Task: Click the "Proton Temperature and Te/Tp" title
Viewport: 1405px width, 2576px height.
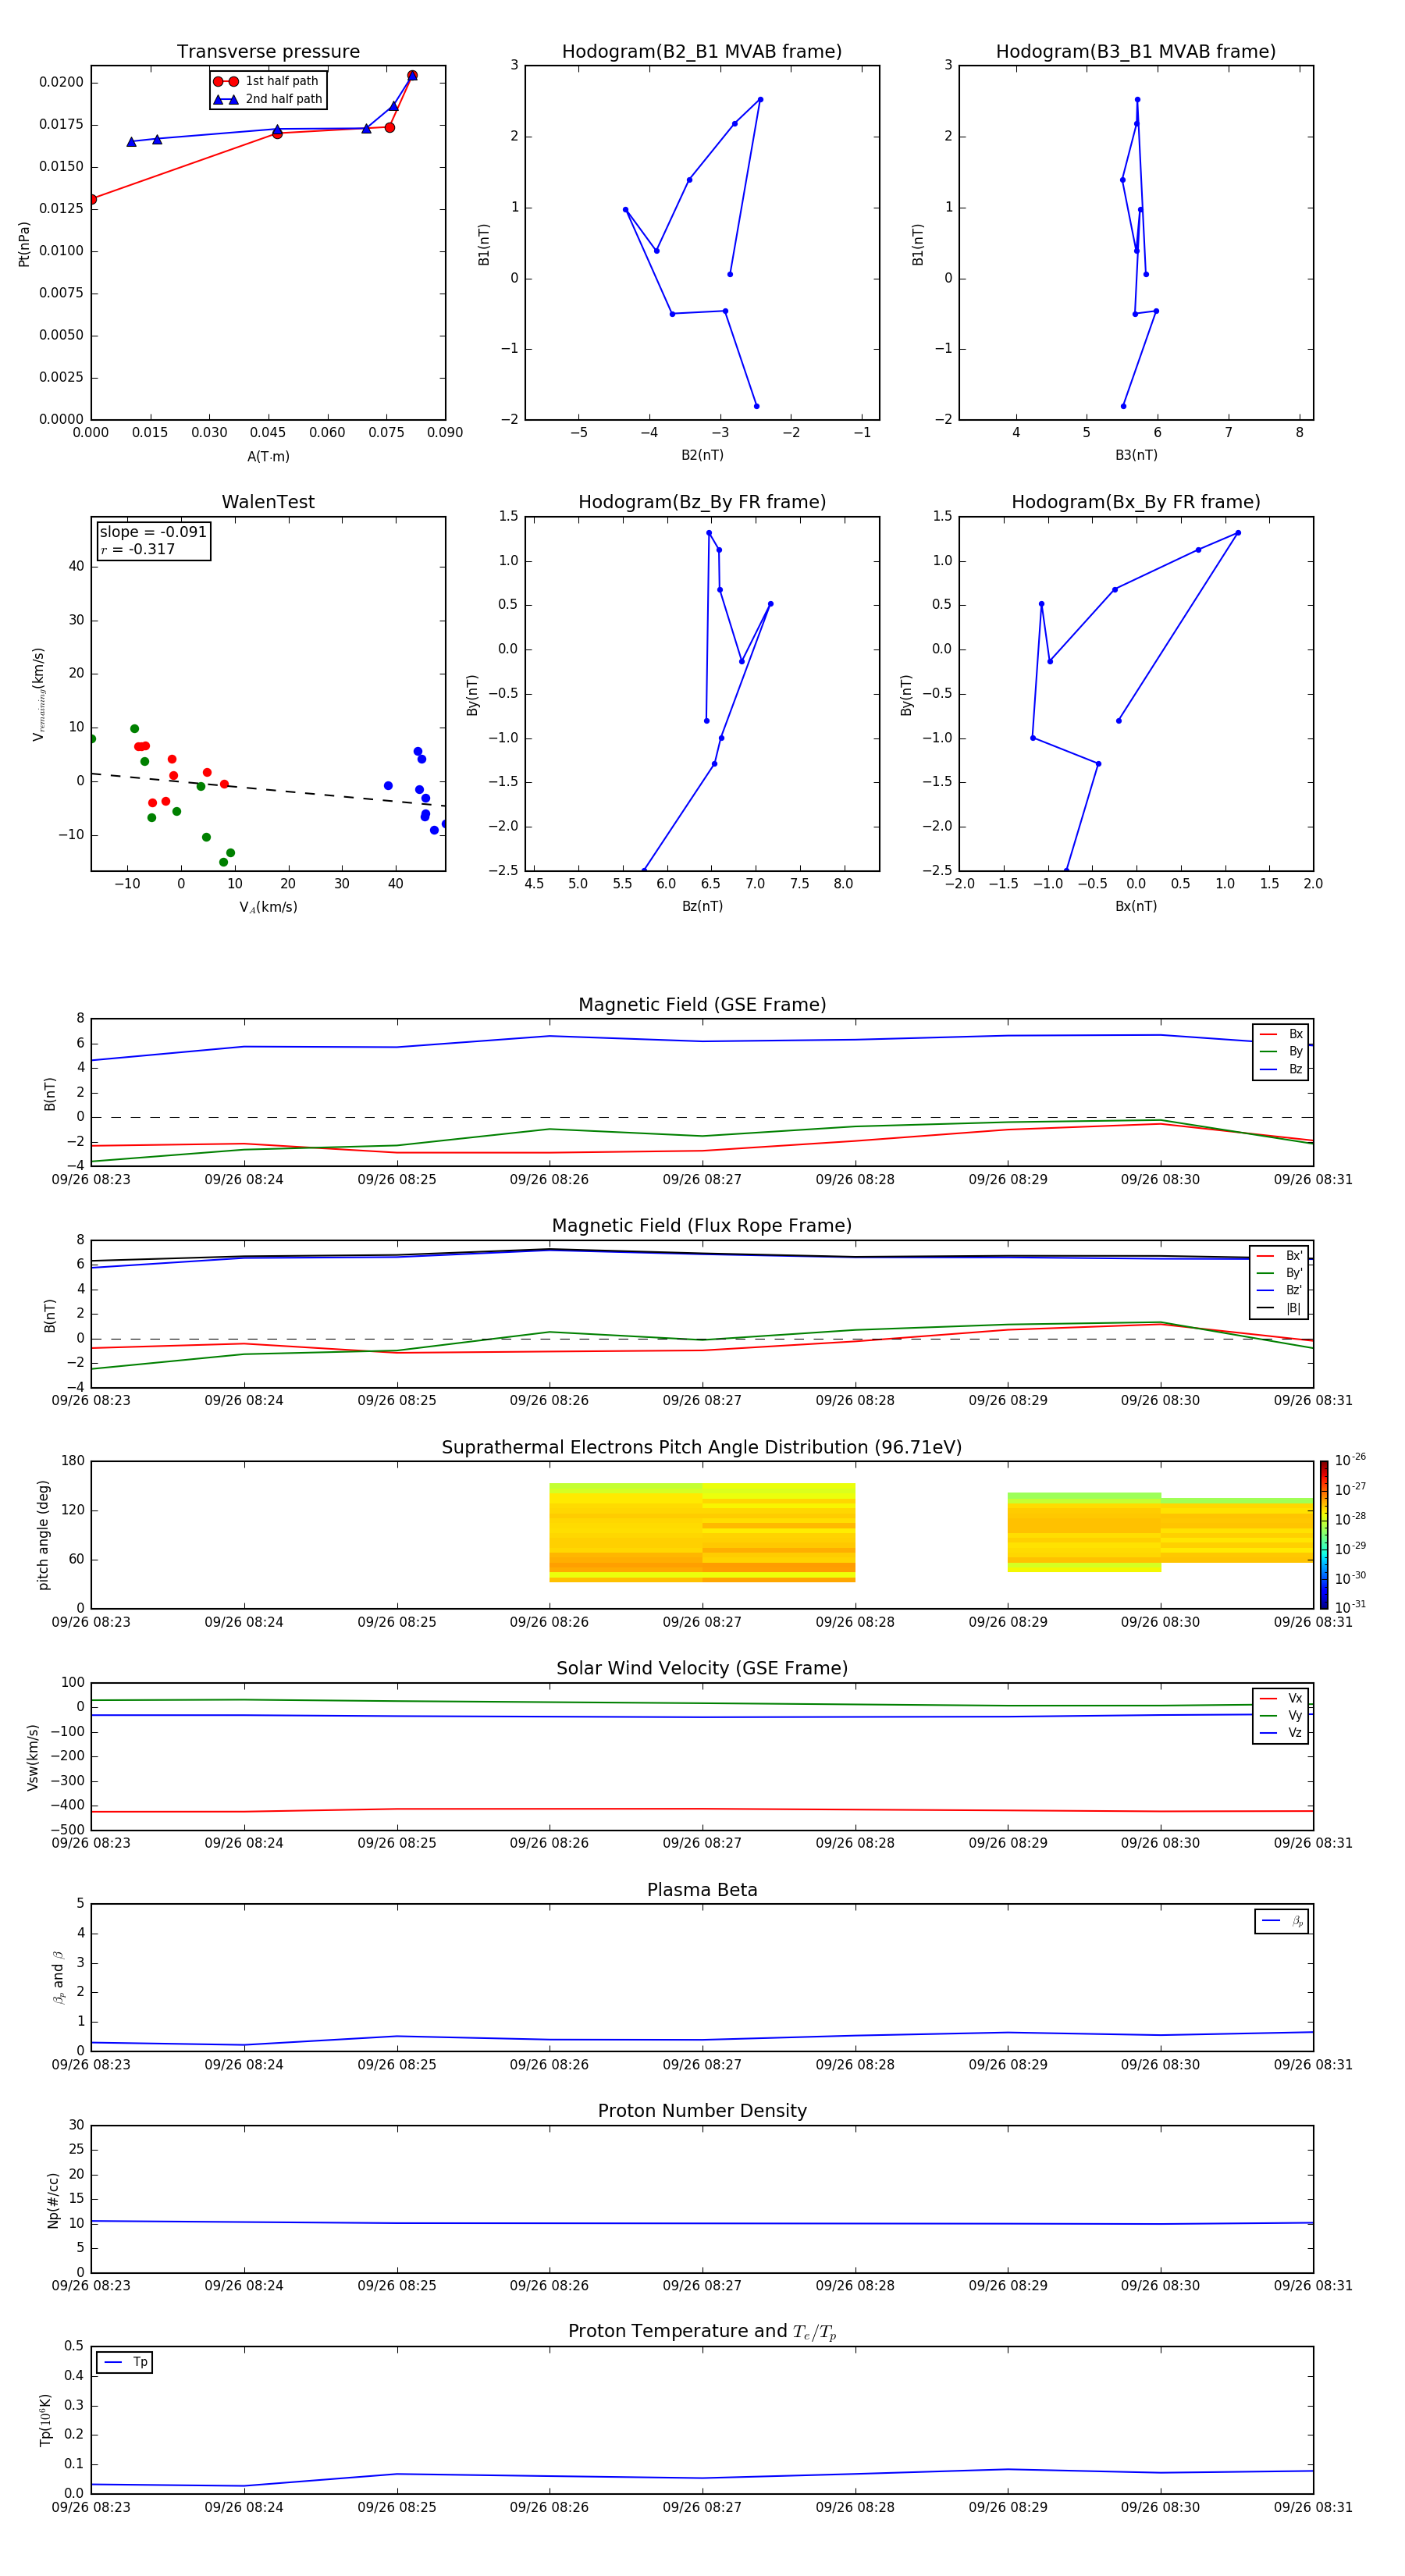Action: pos(702,2332)
